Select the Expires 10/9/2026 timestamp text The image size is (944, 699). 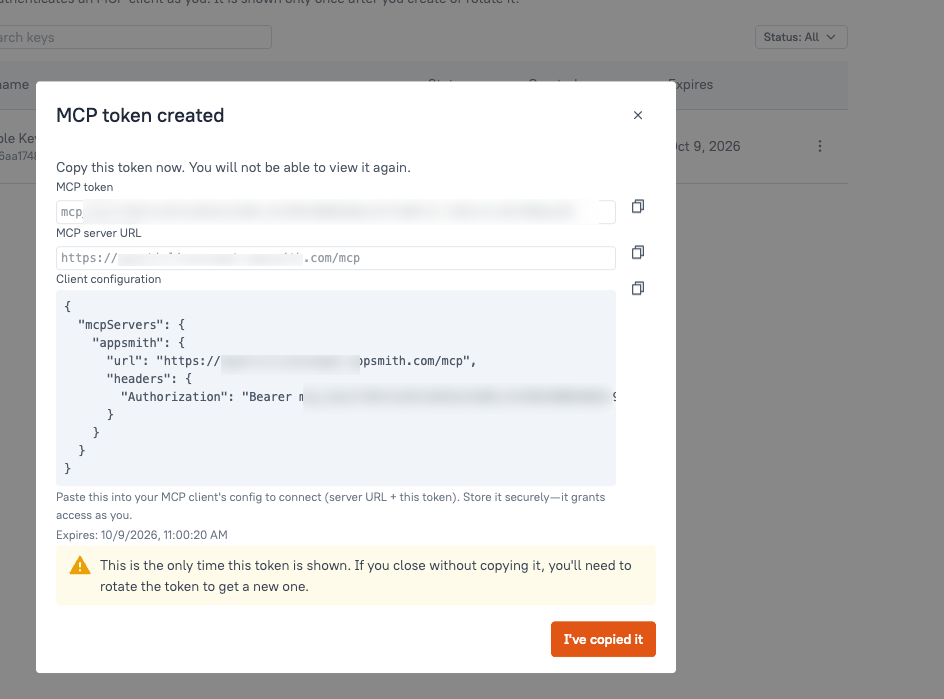point(141,535)
